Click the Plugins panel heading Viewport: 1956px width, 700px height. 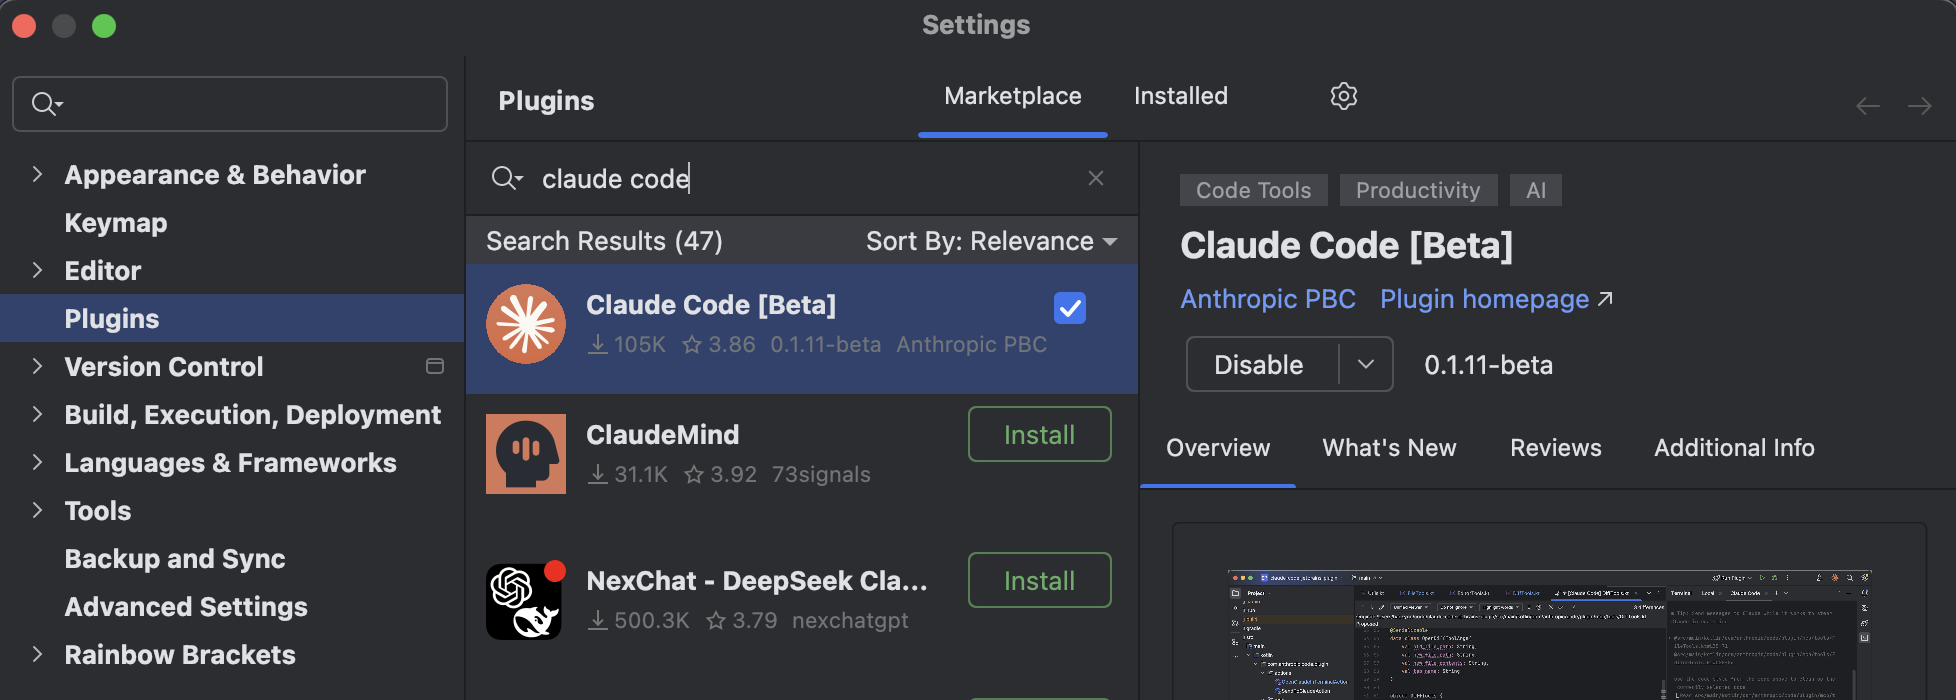[546, 100]
